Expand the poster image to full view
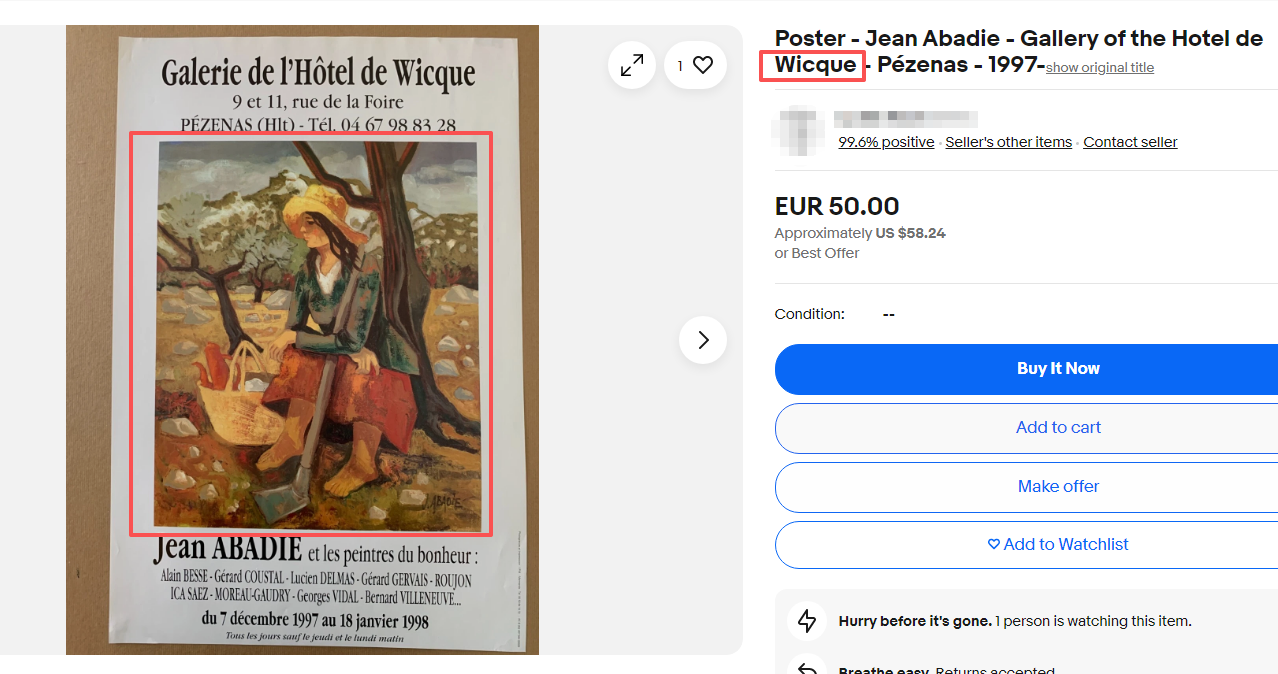The width and height of the screenshot is (1278, 674). (x=632, y=65)
